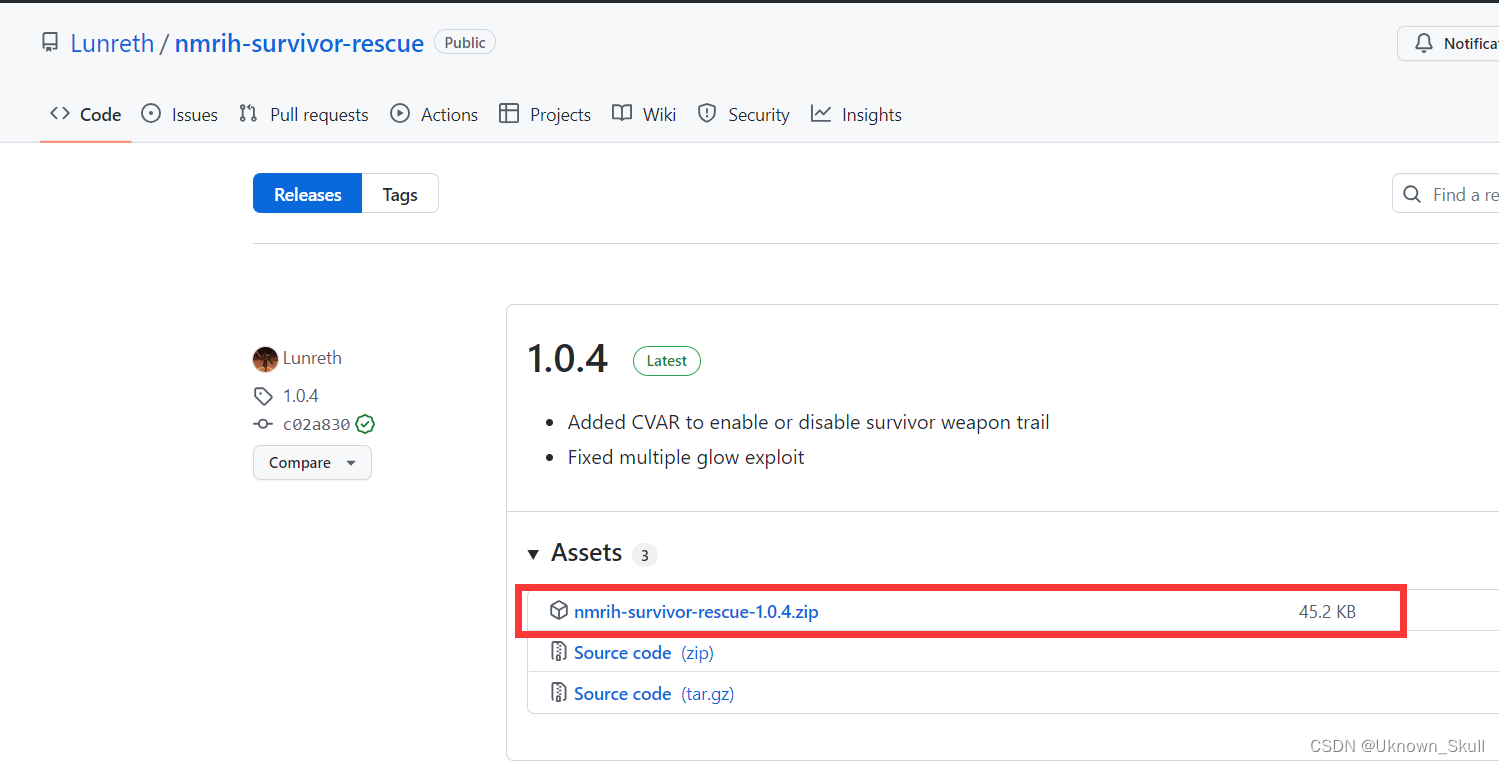1499x764 pixels.
Task: Open the Insights tab
Action: click(856, 115)
